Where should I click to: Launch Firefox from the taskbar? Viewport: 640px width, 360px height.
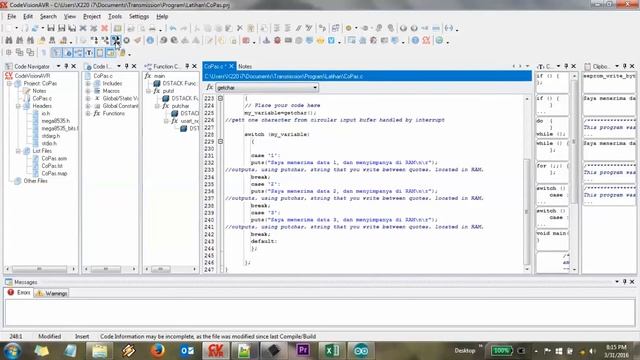157,351
